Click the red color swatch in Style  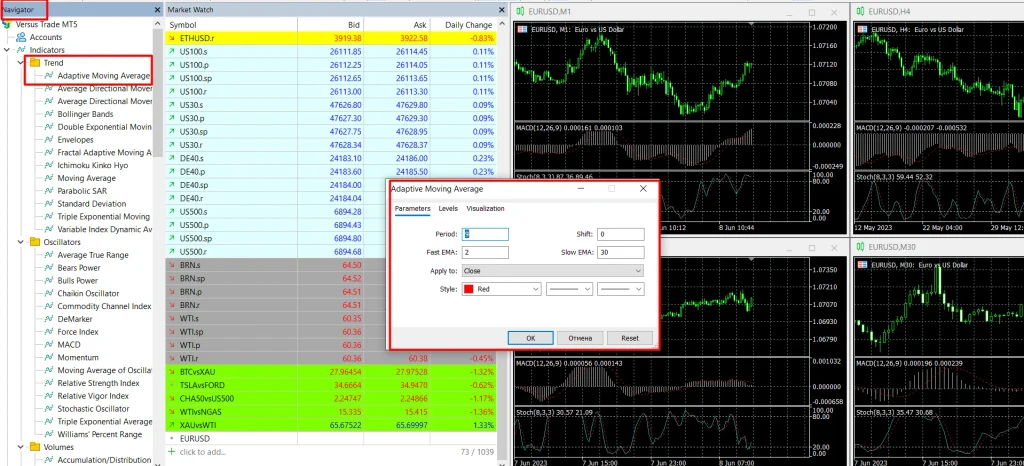(x=469, y=288)
